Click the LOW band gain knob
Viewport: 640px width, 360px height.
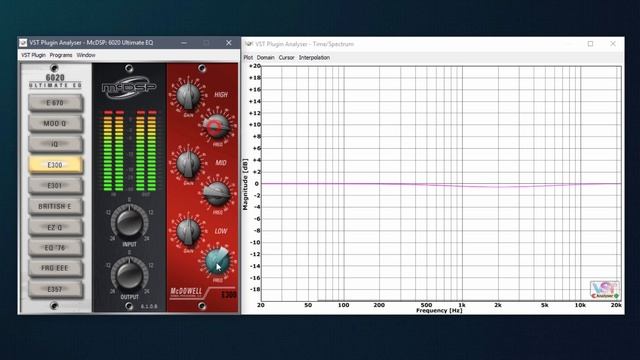pos(188,231)
